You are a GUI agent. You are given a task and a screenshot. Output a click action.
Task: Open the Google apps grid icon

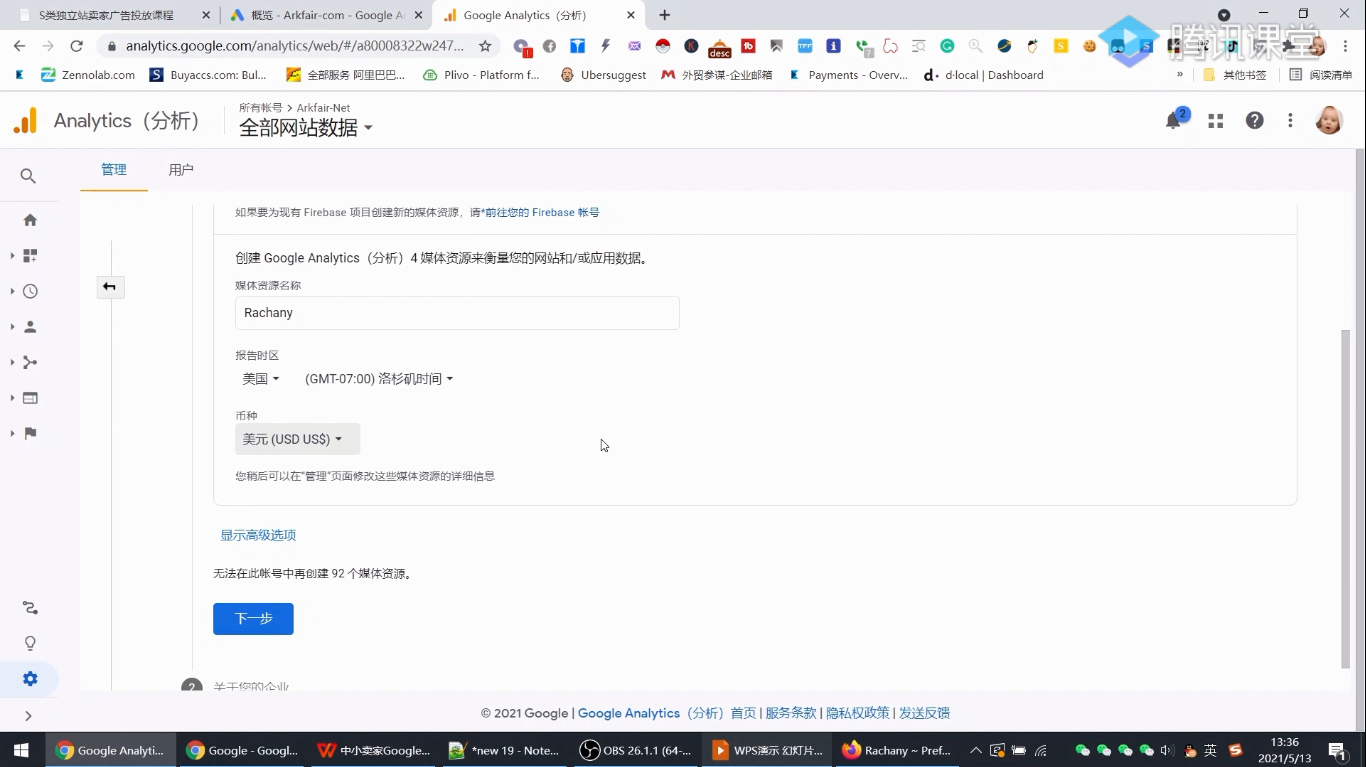pyautogui.click(x=1215, y=120)
